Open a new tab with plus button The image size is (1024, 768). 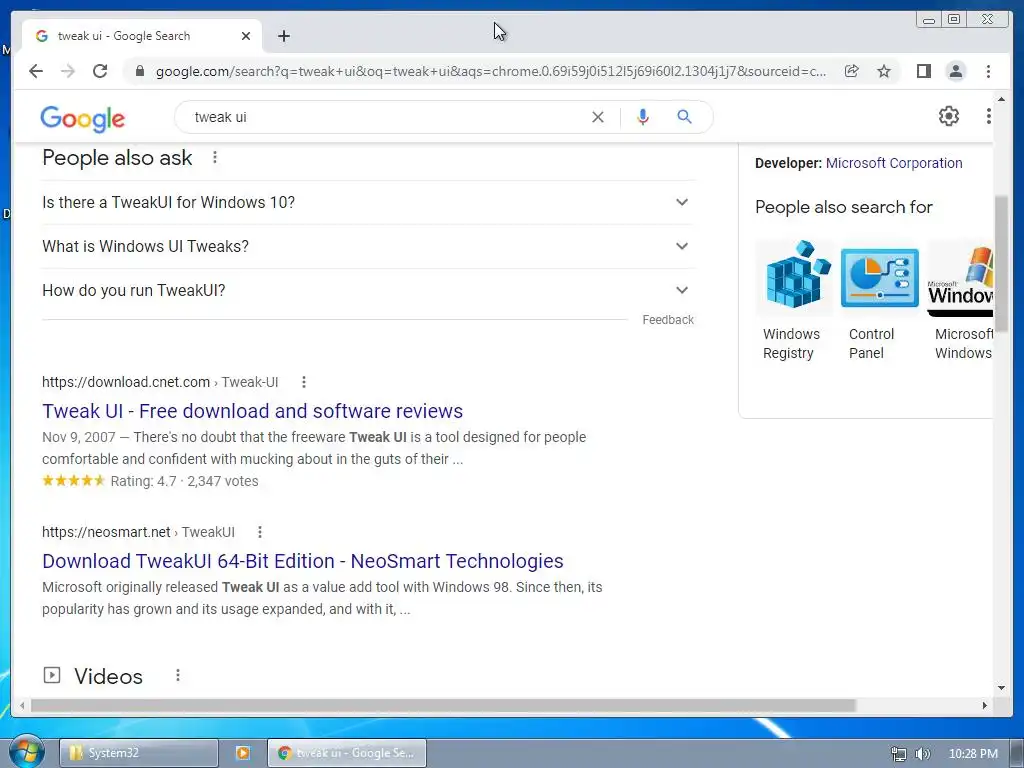(x=283, y=36)
